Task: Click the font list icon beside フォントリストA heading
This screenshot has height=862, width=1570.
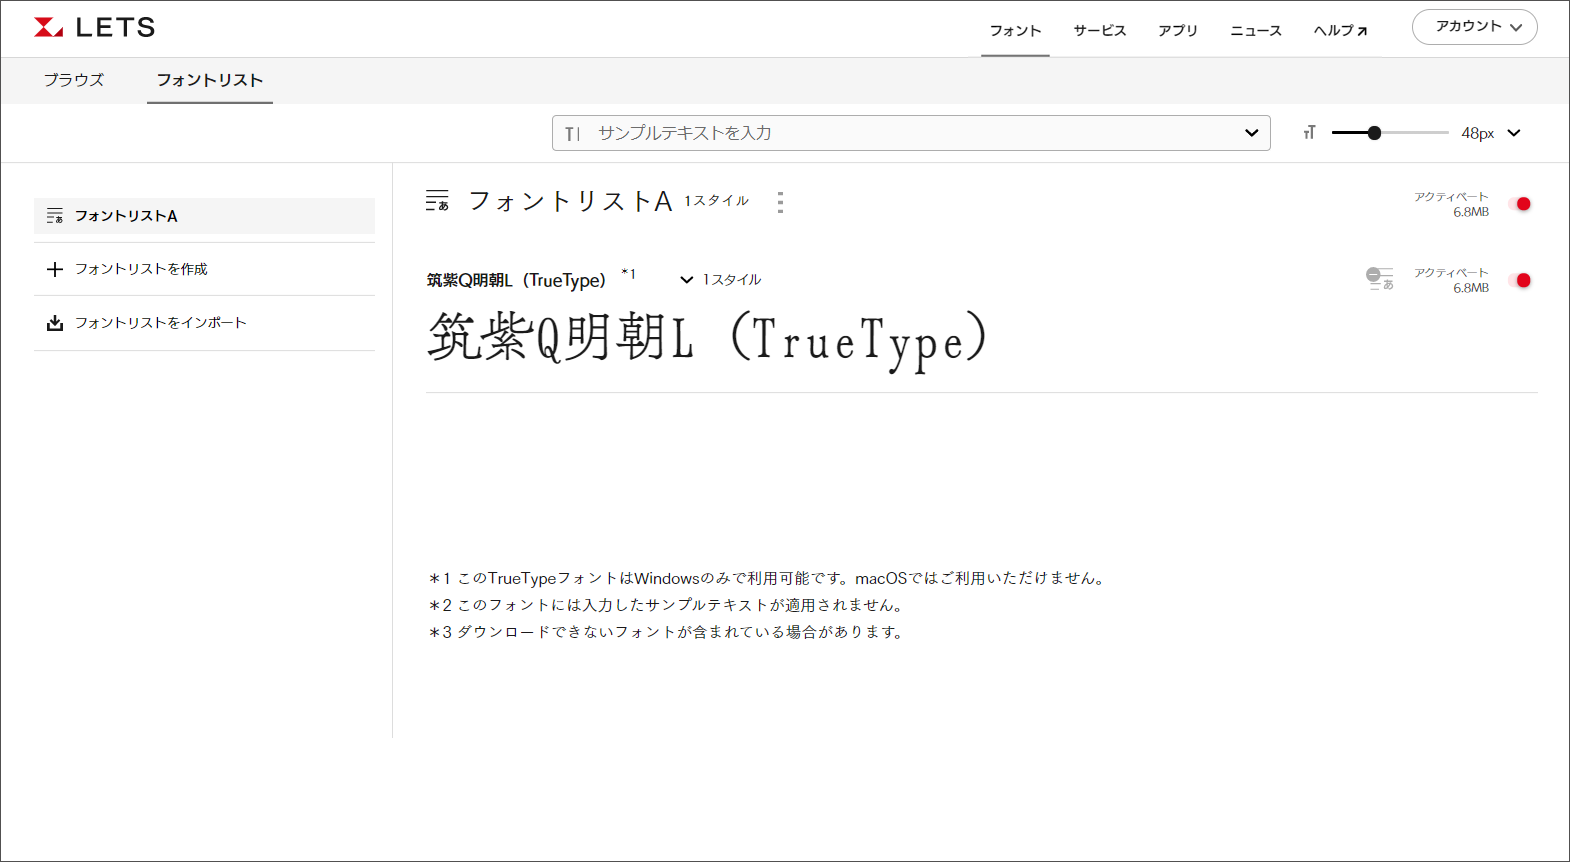Action: coord(437,200)
